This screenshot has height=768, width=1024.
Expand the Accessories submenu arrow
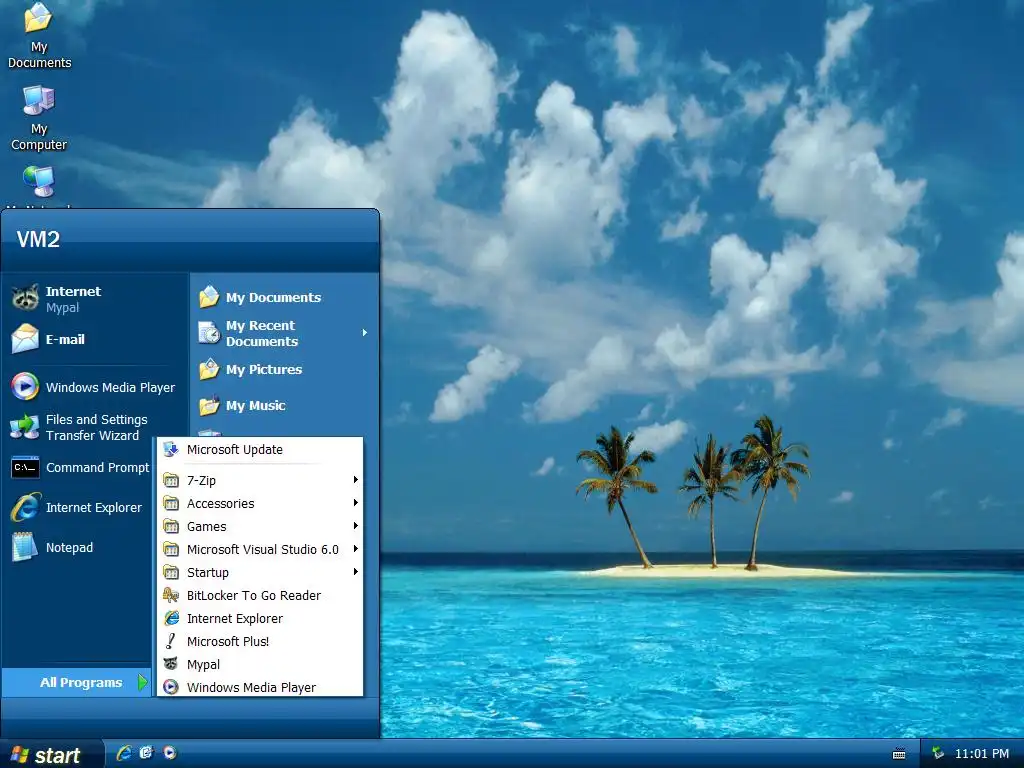(x=355, y=503)
